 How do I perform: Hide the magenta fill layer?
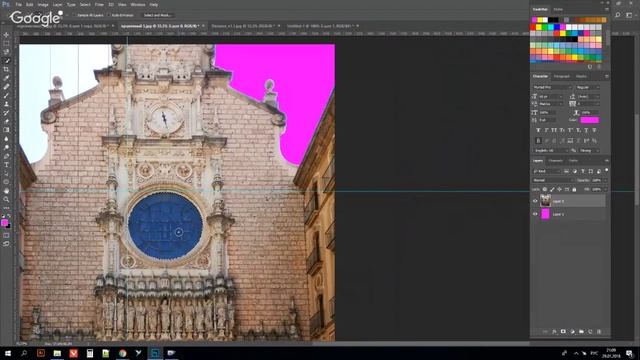tap(535, 214)
